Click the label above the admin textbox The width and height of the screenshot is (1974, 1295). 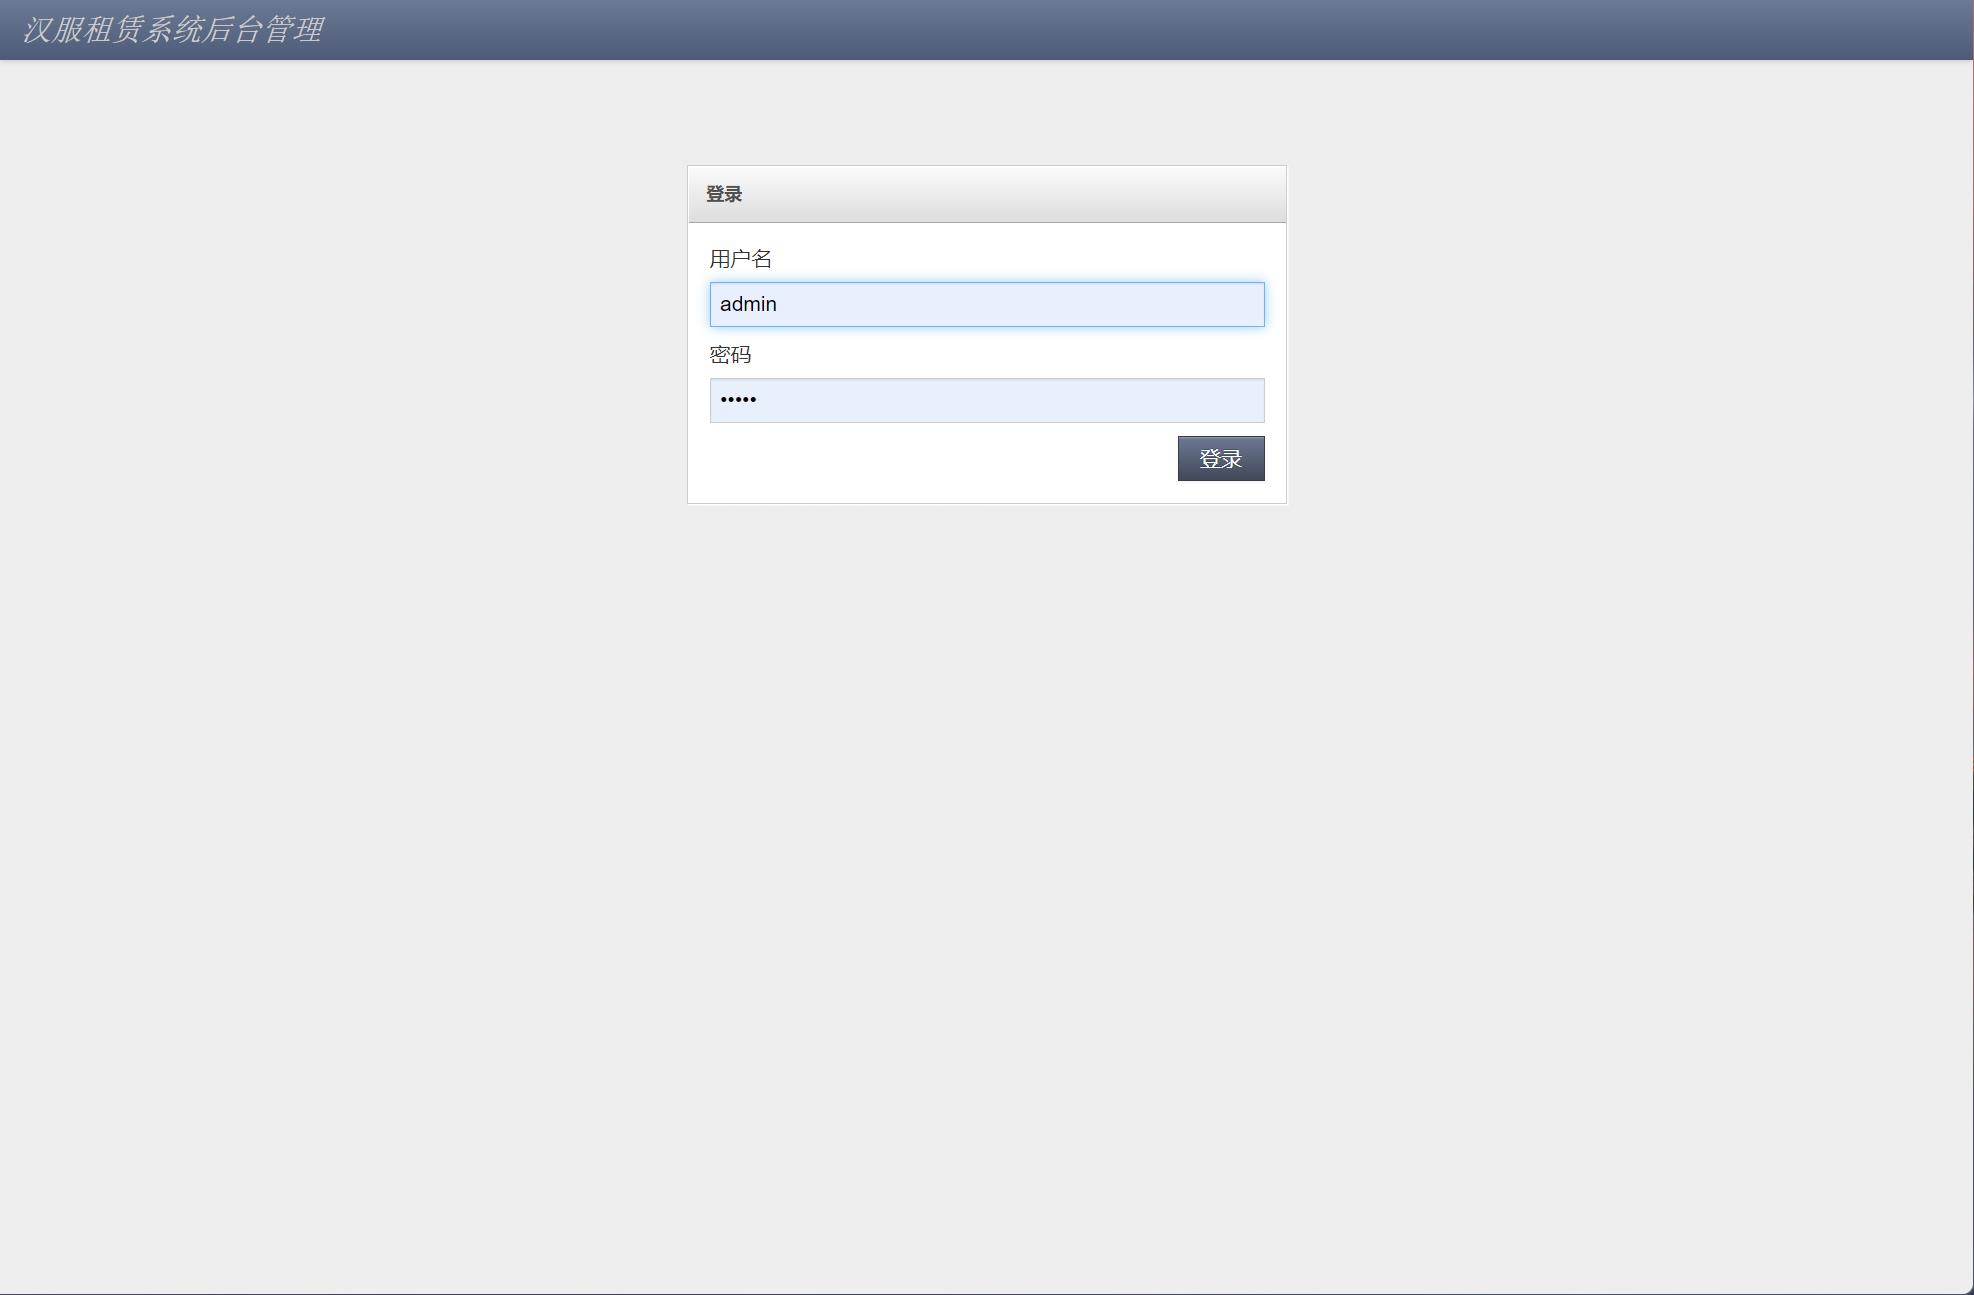[x=740, y=259]
